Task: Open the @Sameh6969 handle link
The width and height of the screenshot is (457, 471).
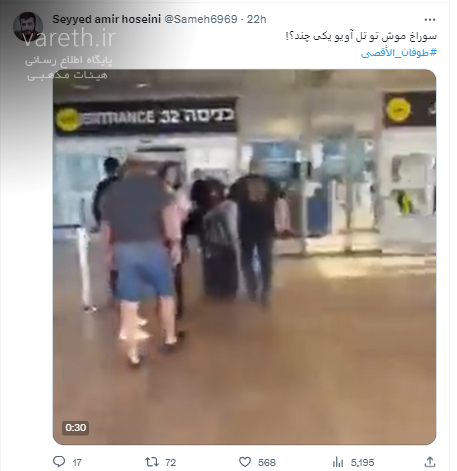Action: [201, 19]
